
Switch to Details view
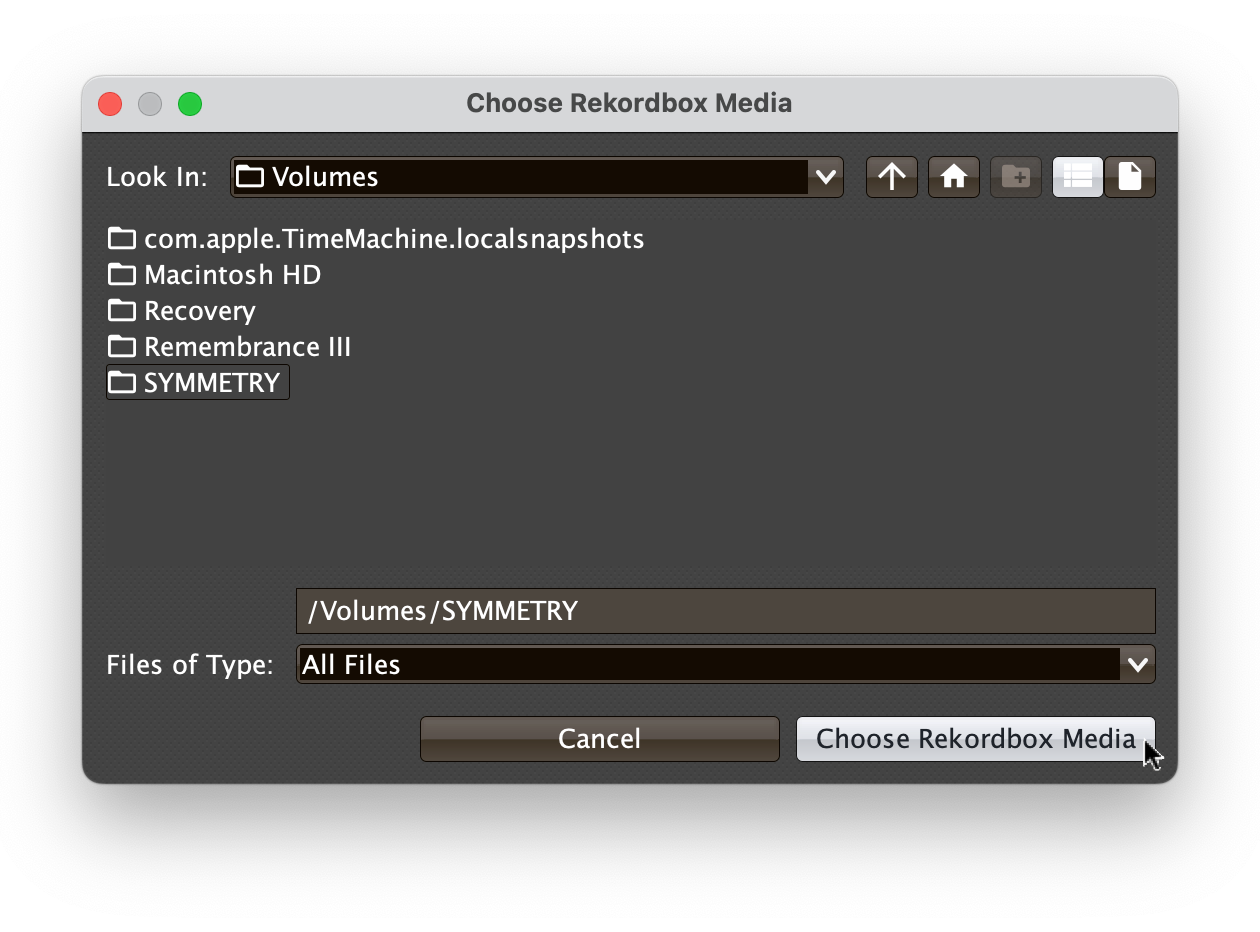pos(1130,177)
